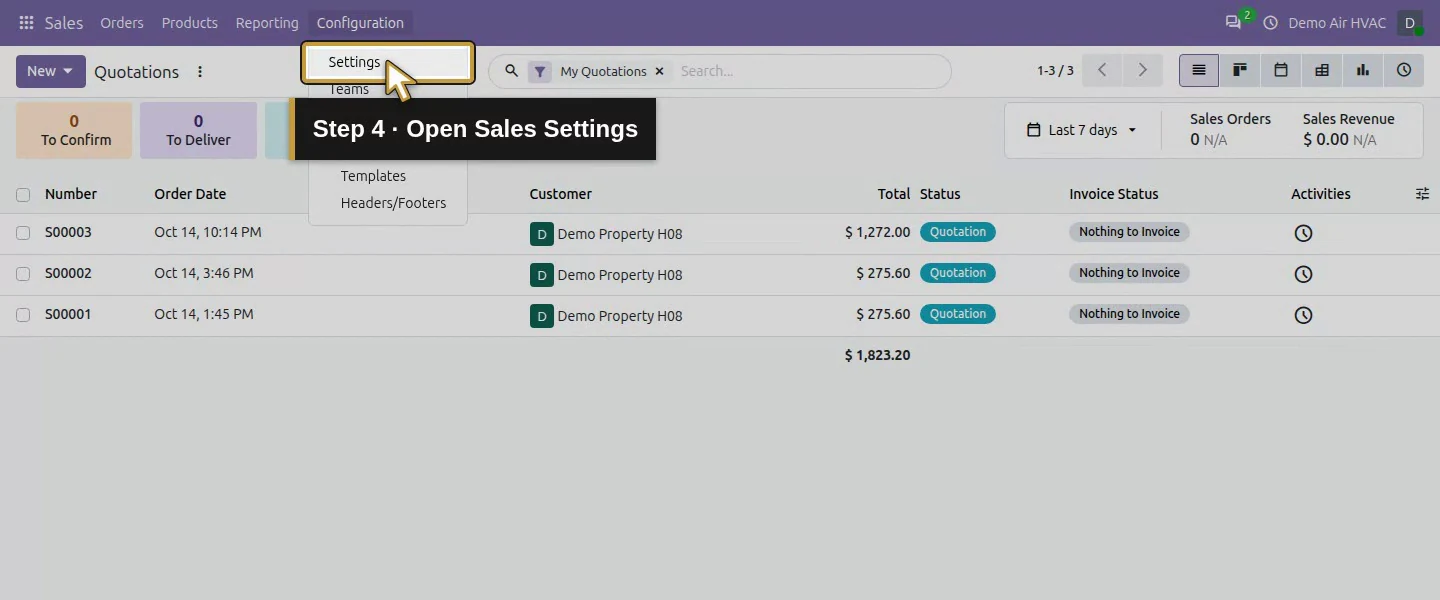Collapse the Configuration menu
The width and height of the screenshot is (1440, 600).
(360, 23)
